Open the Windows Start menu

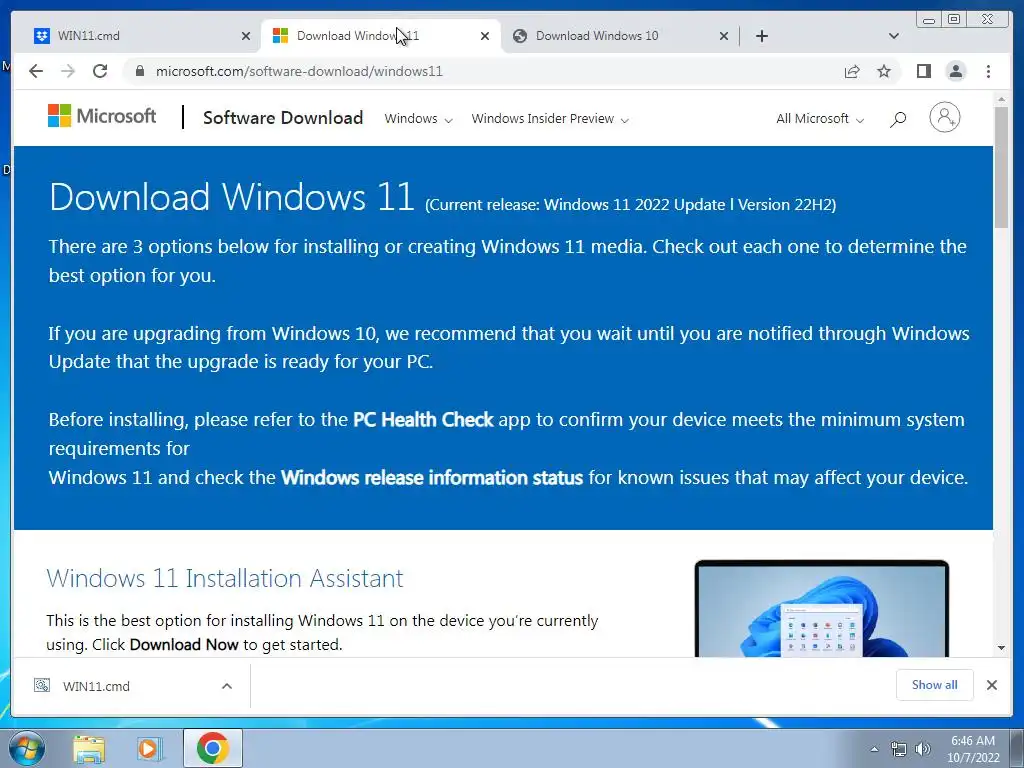[x=27, y=748]
